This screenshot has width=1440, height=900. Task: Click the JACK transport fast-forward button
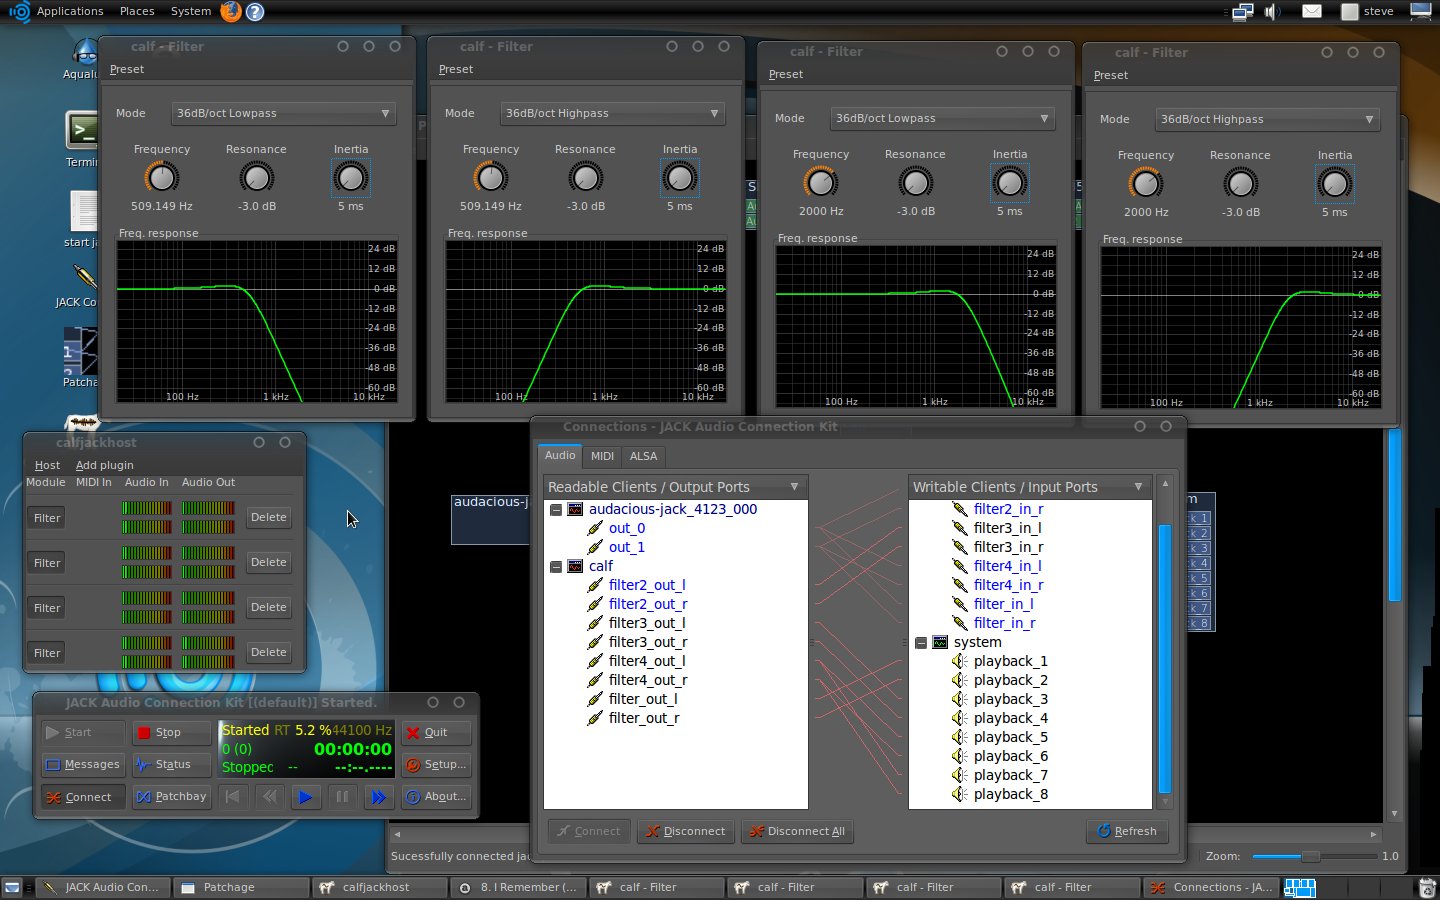(x=378, y=797)
